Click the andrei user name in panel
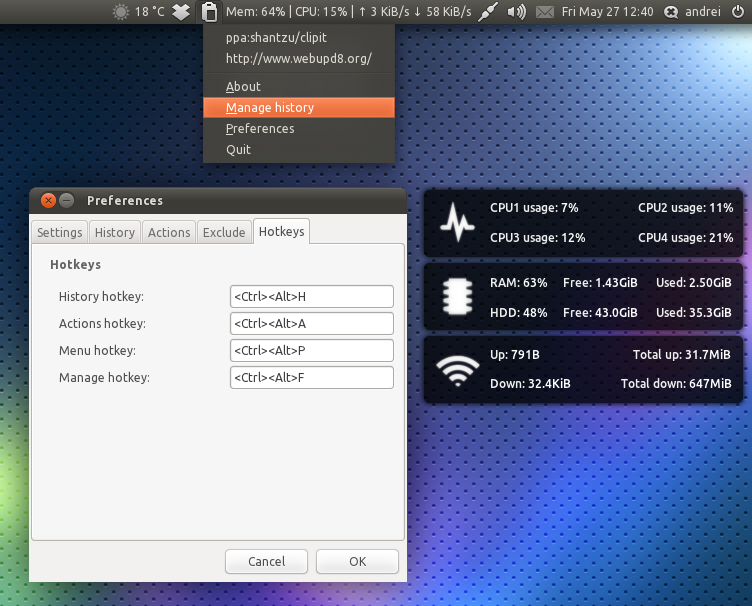 tap(703, 12)
